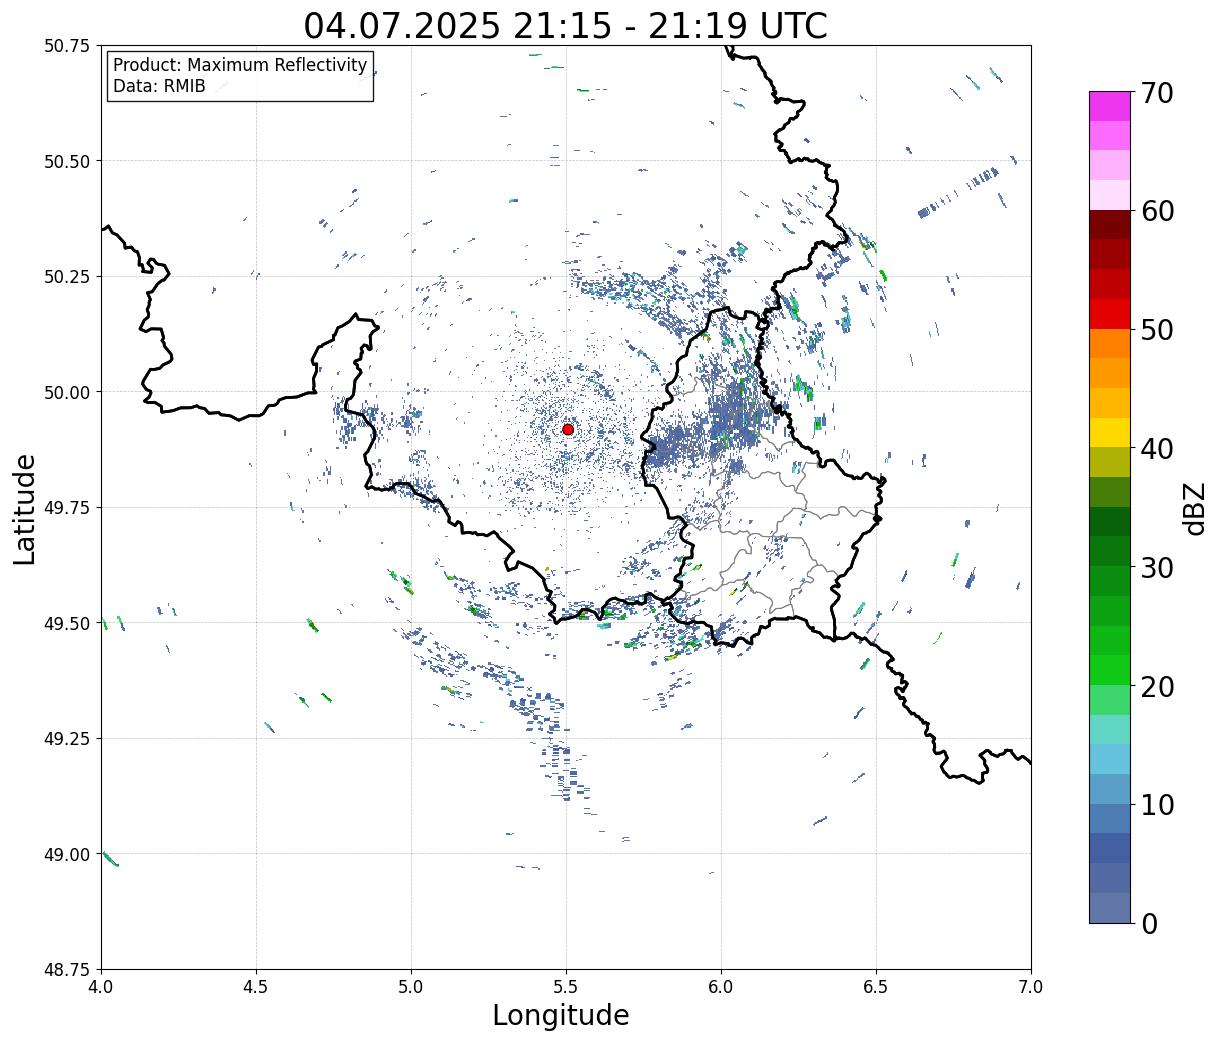Click the colorbar tick label 0
1219x1040 pixels.
[1148, 923]
